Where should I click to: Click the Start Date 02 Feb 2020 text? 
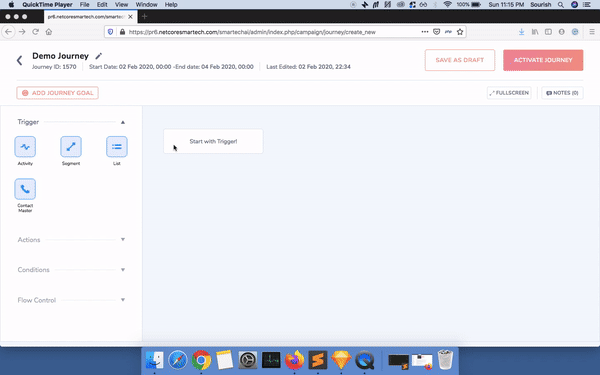(x=130, y=67)
